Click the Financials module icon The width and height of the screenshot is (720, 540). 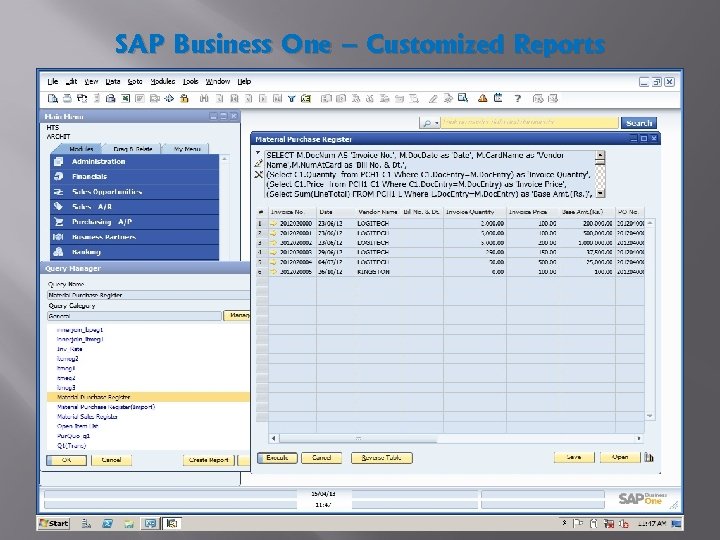click(59, 176)
